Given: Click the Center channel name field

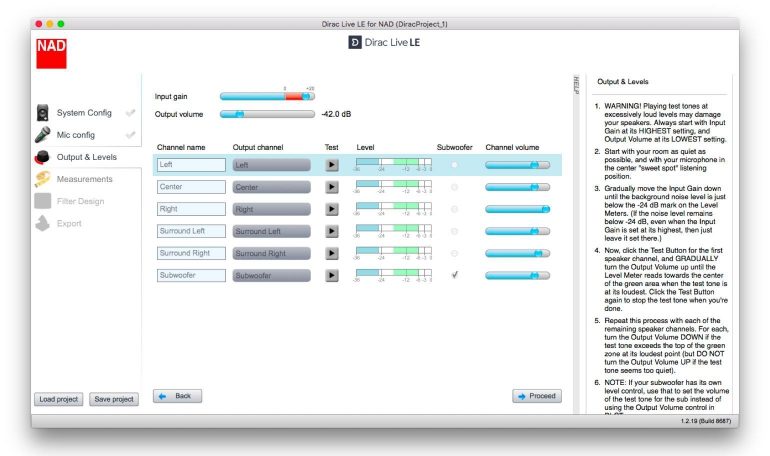Looking at the screenshot, I should tap(191, 187).
